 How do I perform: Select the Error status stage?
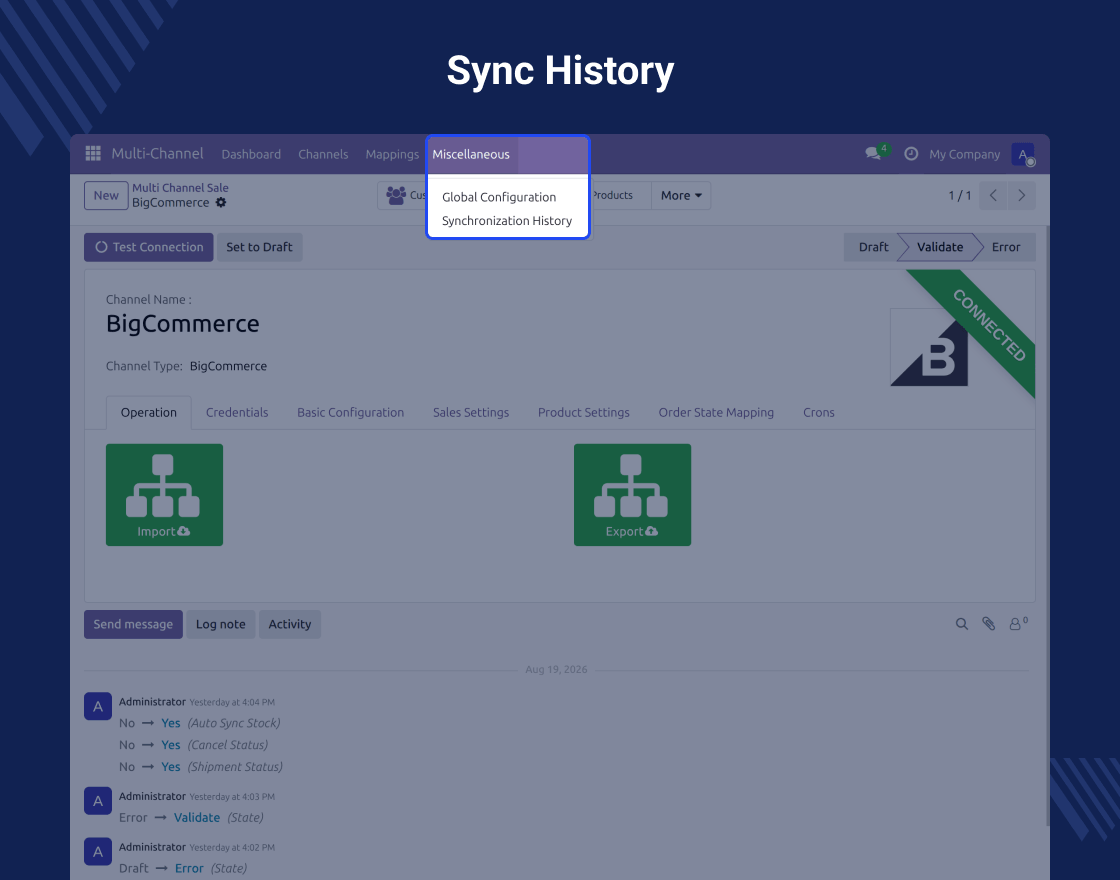tap(1006, 247)
